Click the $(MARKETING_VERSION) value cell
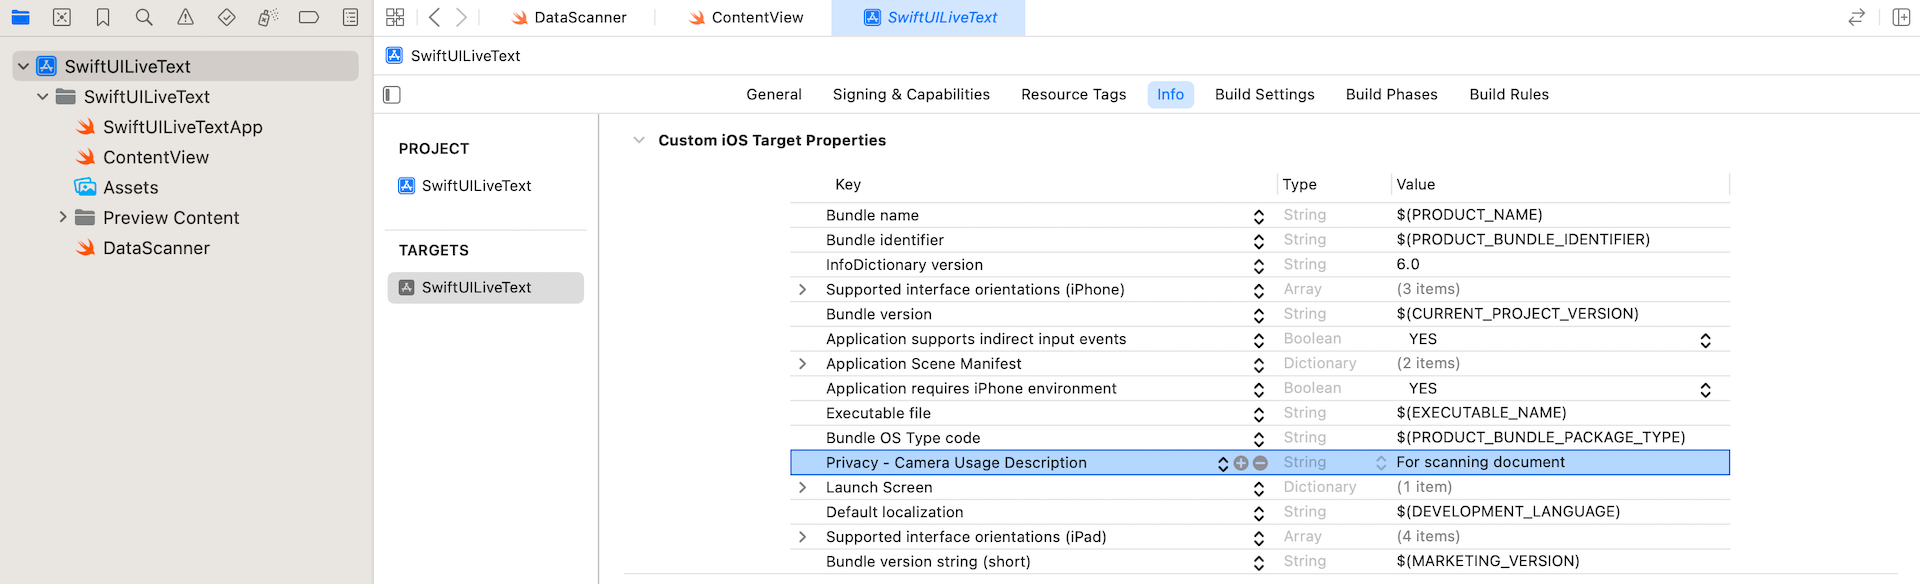1920x584 pixels. pyautogui.click(x=1488, y=562)
